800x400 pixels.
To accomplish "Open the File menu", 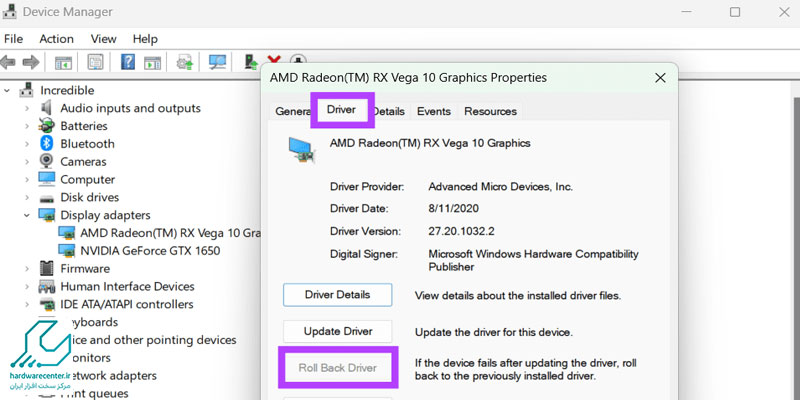I will click(x=13, y=39).
